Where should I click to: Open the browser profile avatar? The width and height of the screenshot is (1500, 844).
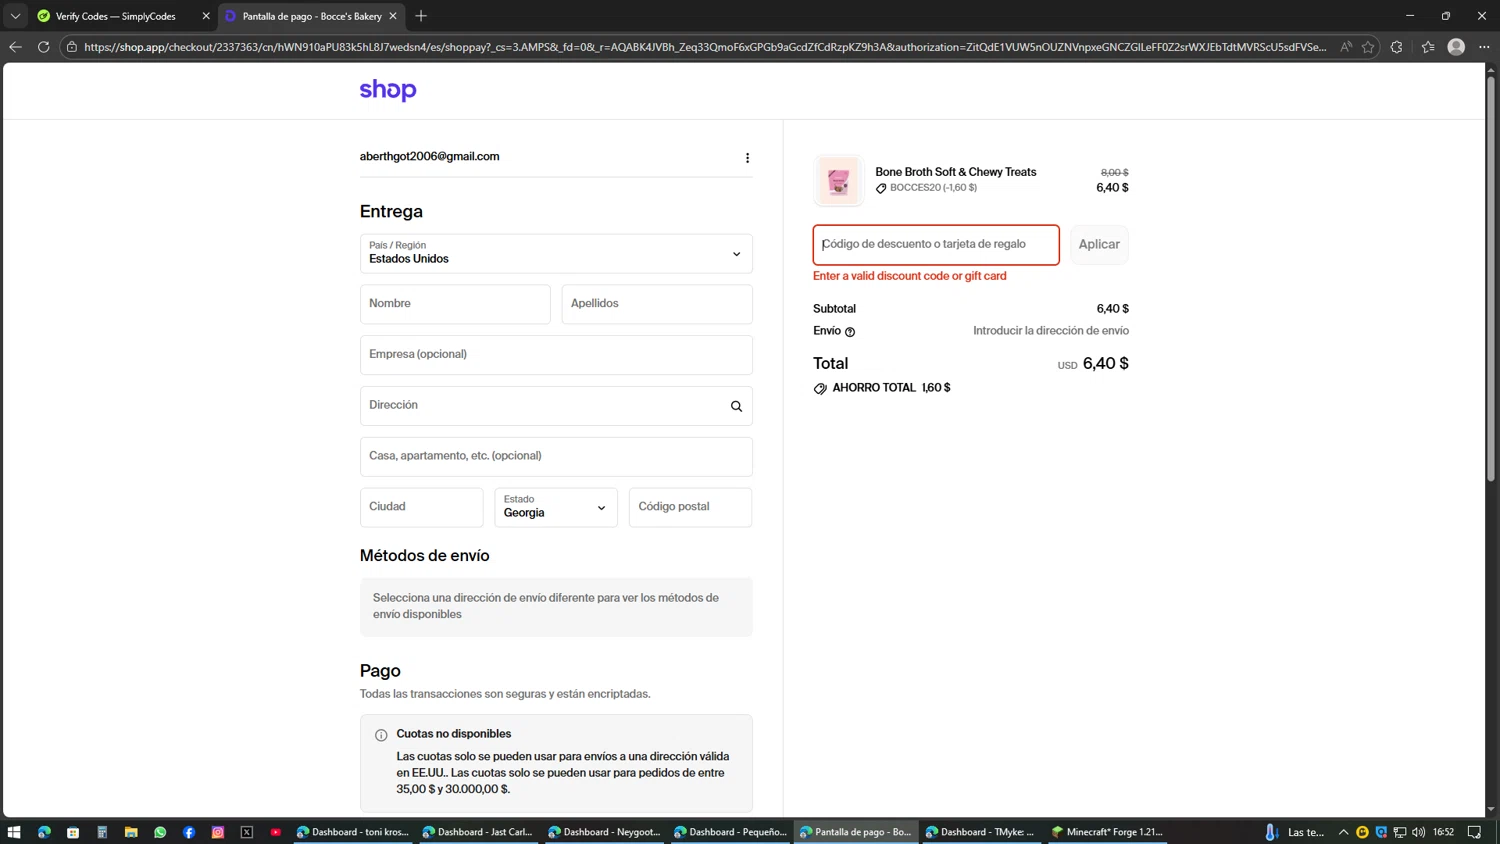pyautogui.click(x=1456, y=47)
